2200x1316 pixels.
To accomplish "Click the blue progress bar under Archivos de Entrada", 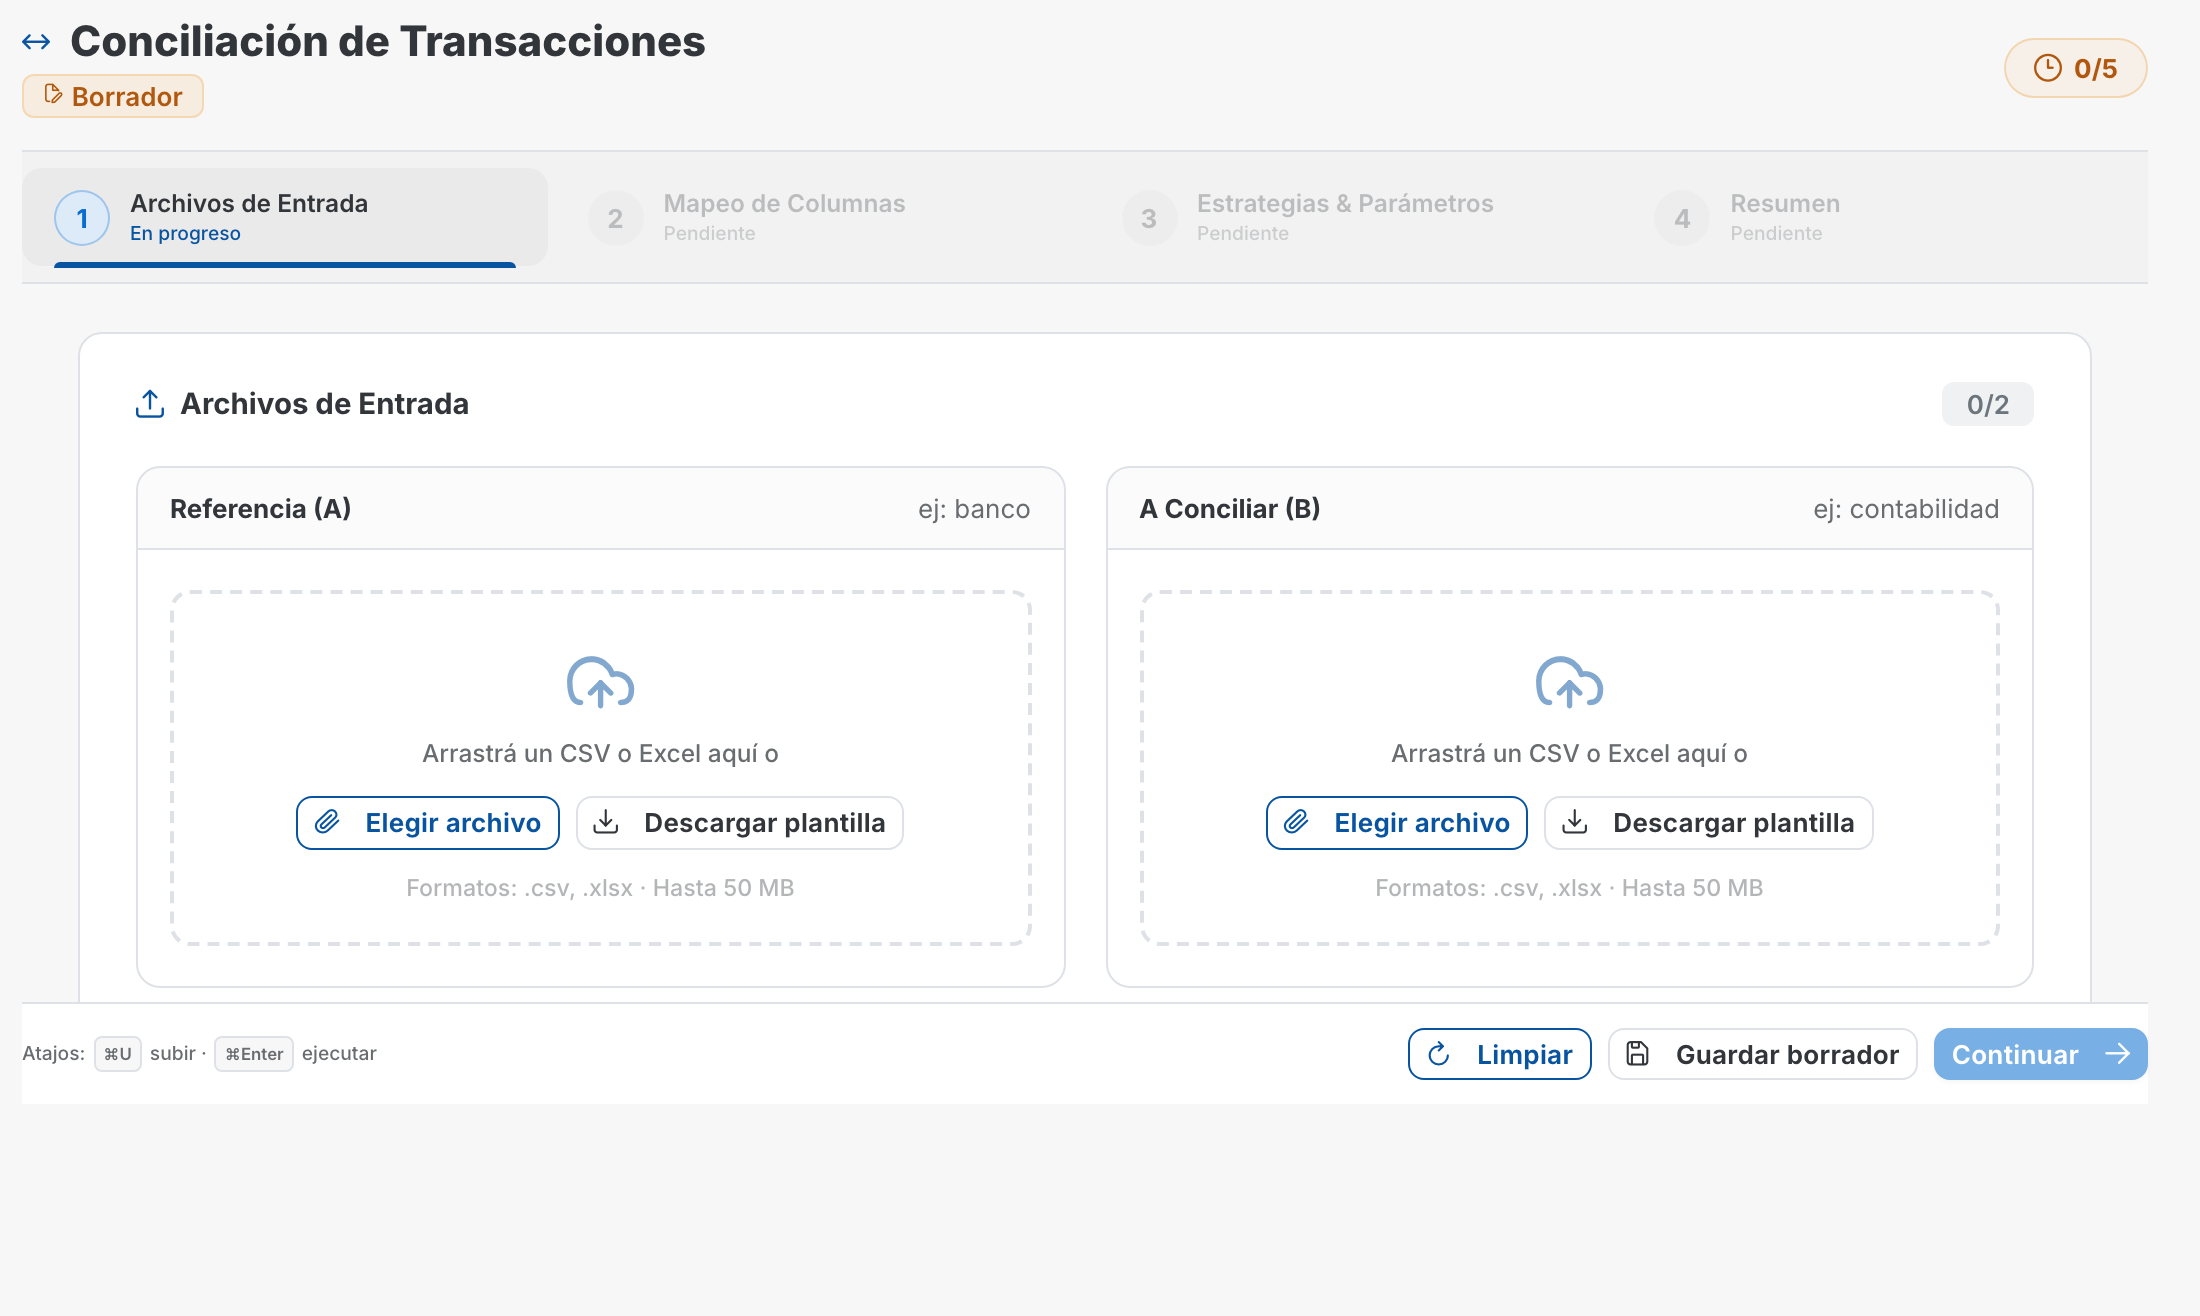I will click(283, 266).
